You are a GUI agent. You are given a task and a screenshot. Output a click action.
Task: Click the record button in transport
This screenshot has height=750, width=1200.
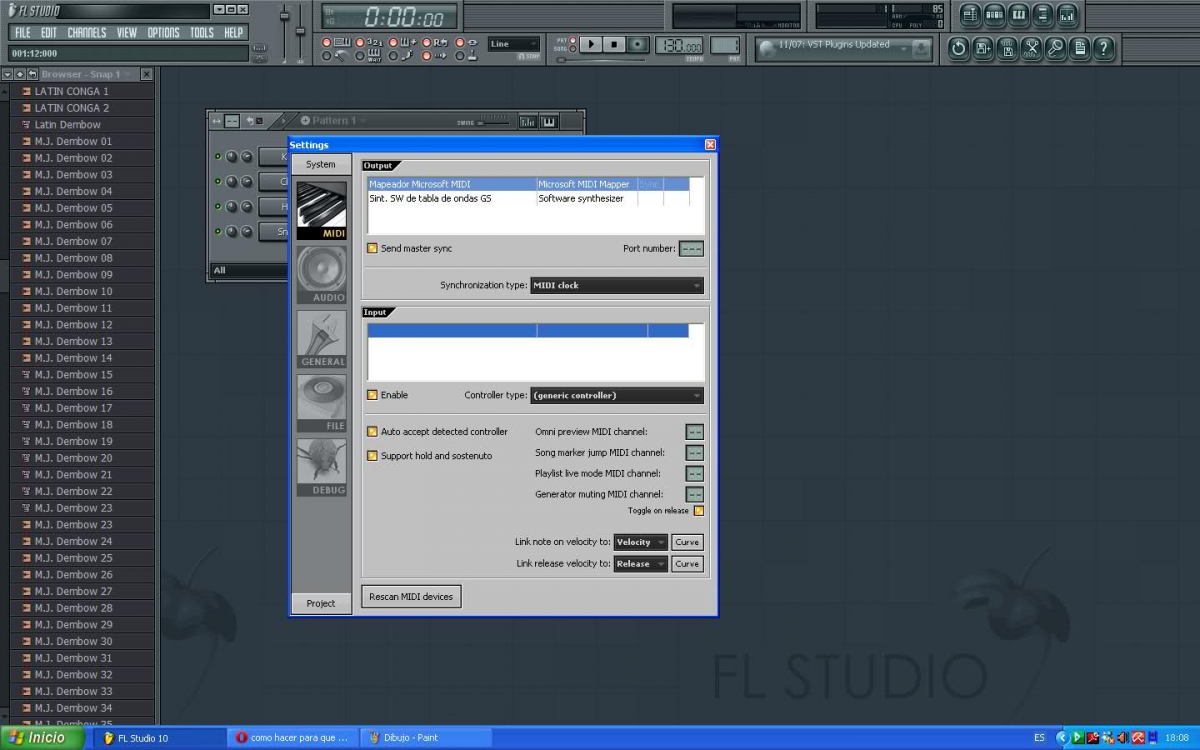click(x=637, y=44)
